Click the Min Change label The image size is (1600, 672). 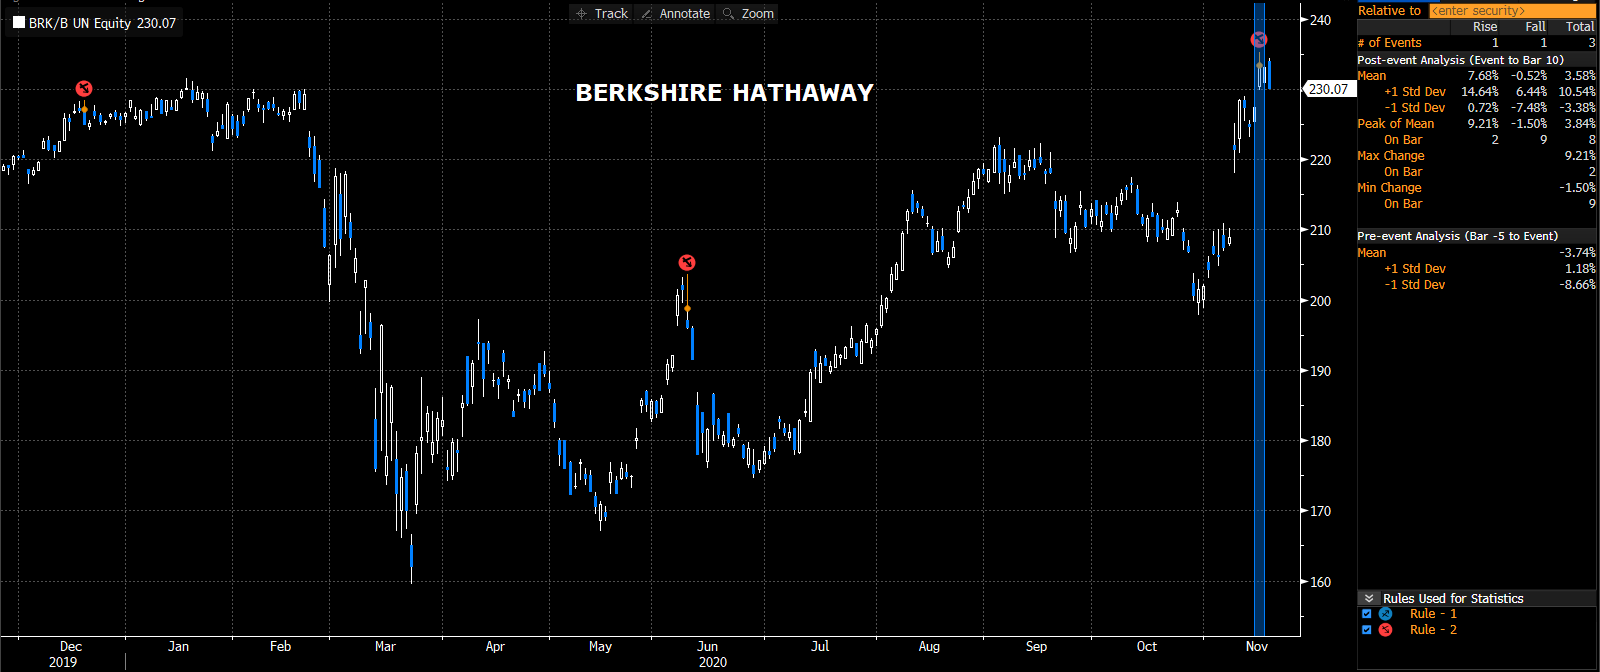[1389, 188]
